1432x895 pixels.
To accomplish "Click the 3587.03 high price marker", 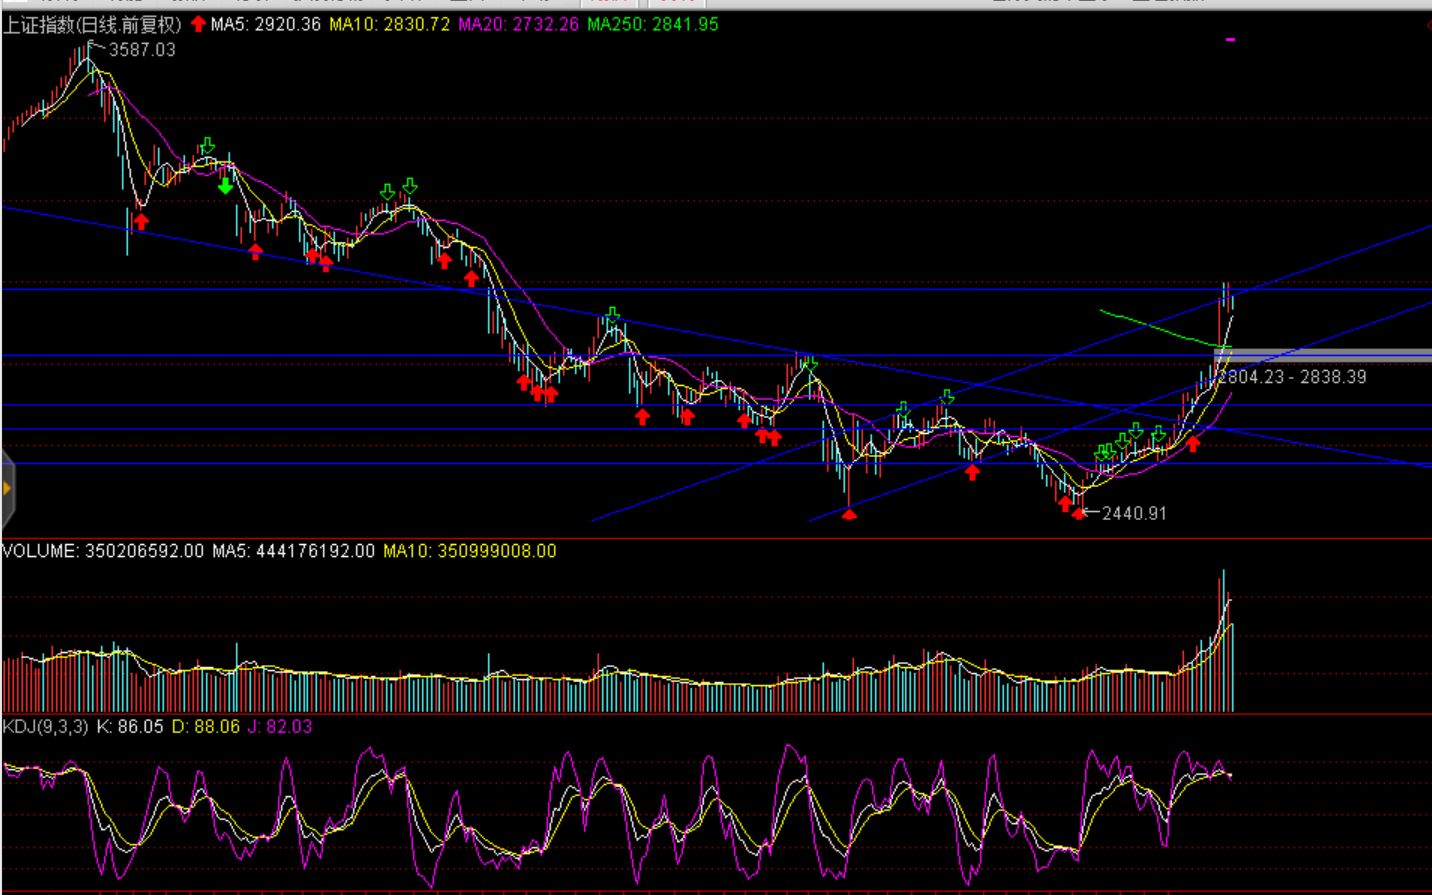I will (x=141, y=50).
